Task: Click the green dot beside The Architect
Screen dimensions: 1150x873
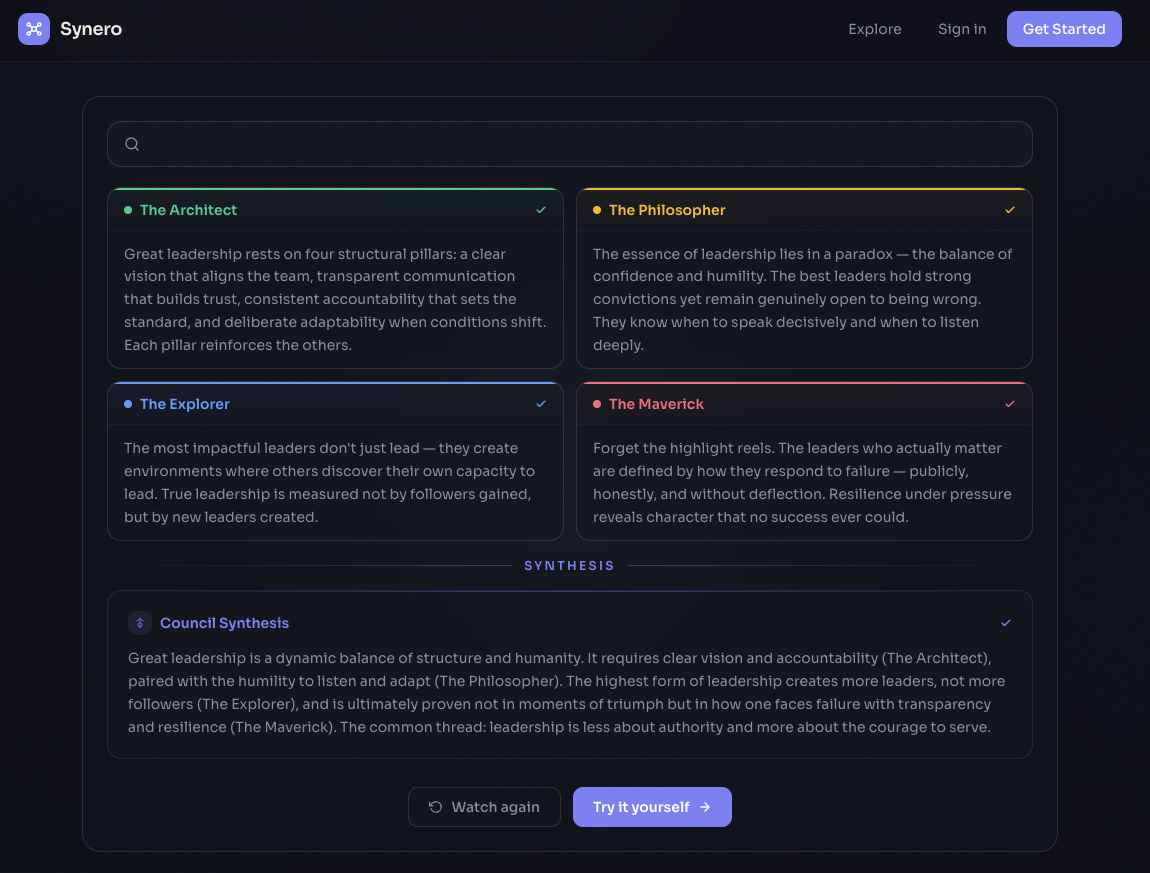Action: pos(128,210)
